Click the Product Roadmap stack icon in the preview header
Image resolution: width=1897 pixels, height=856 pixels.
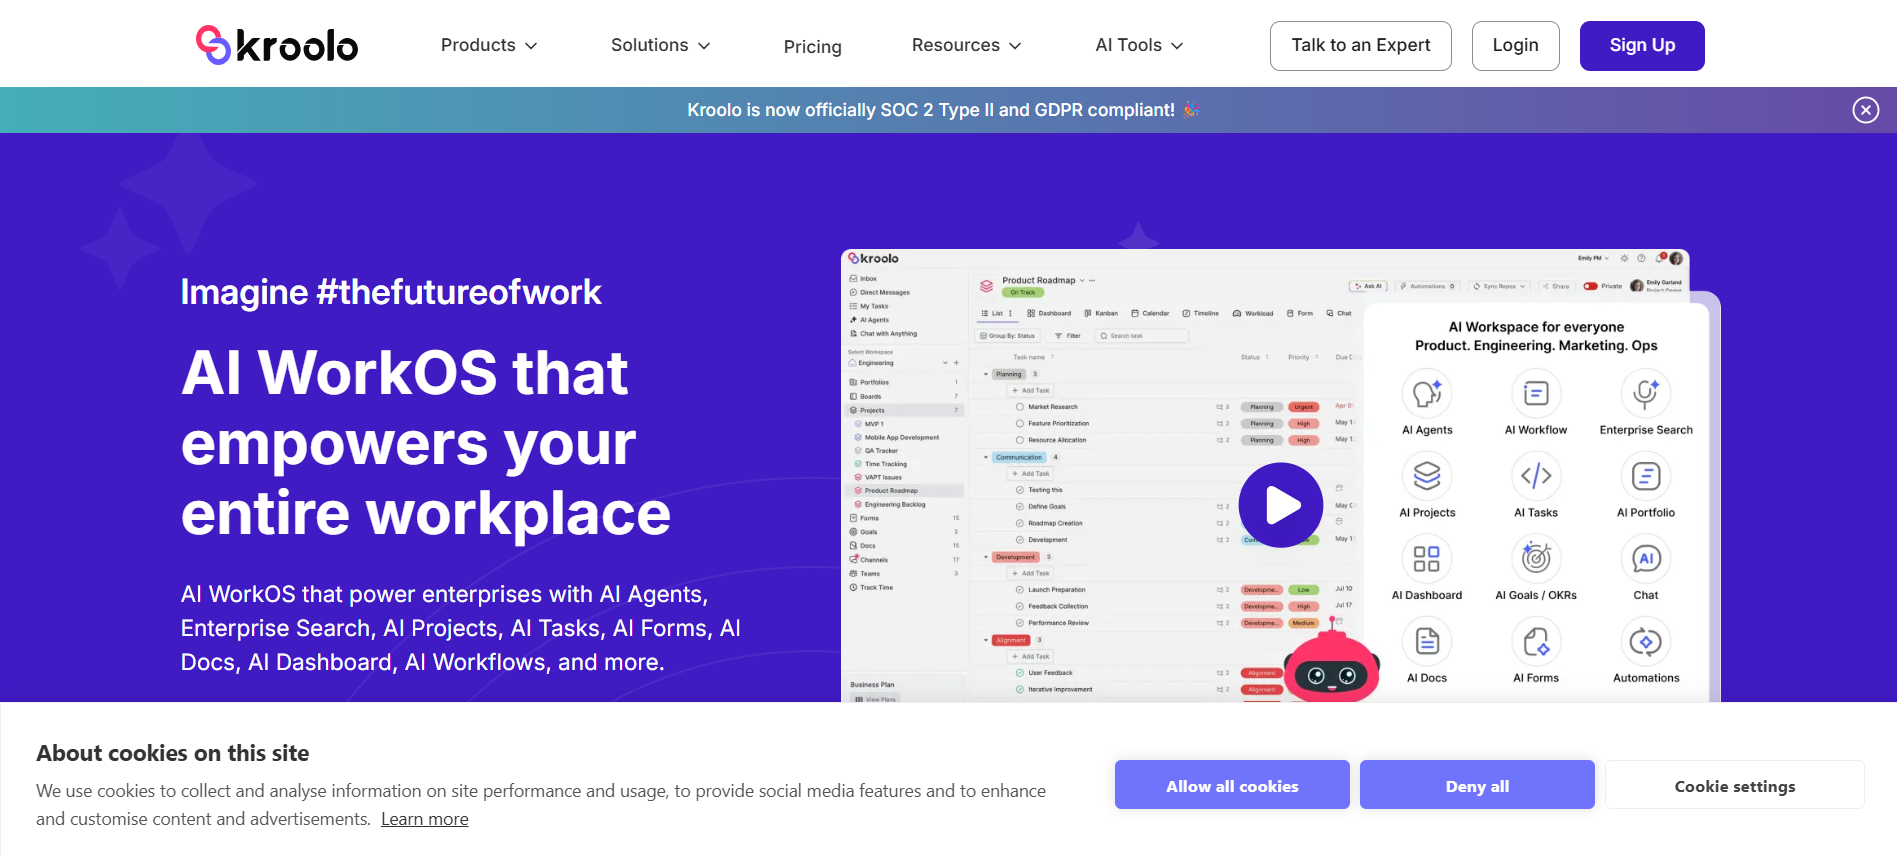click(x=986, y=286)
